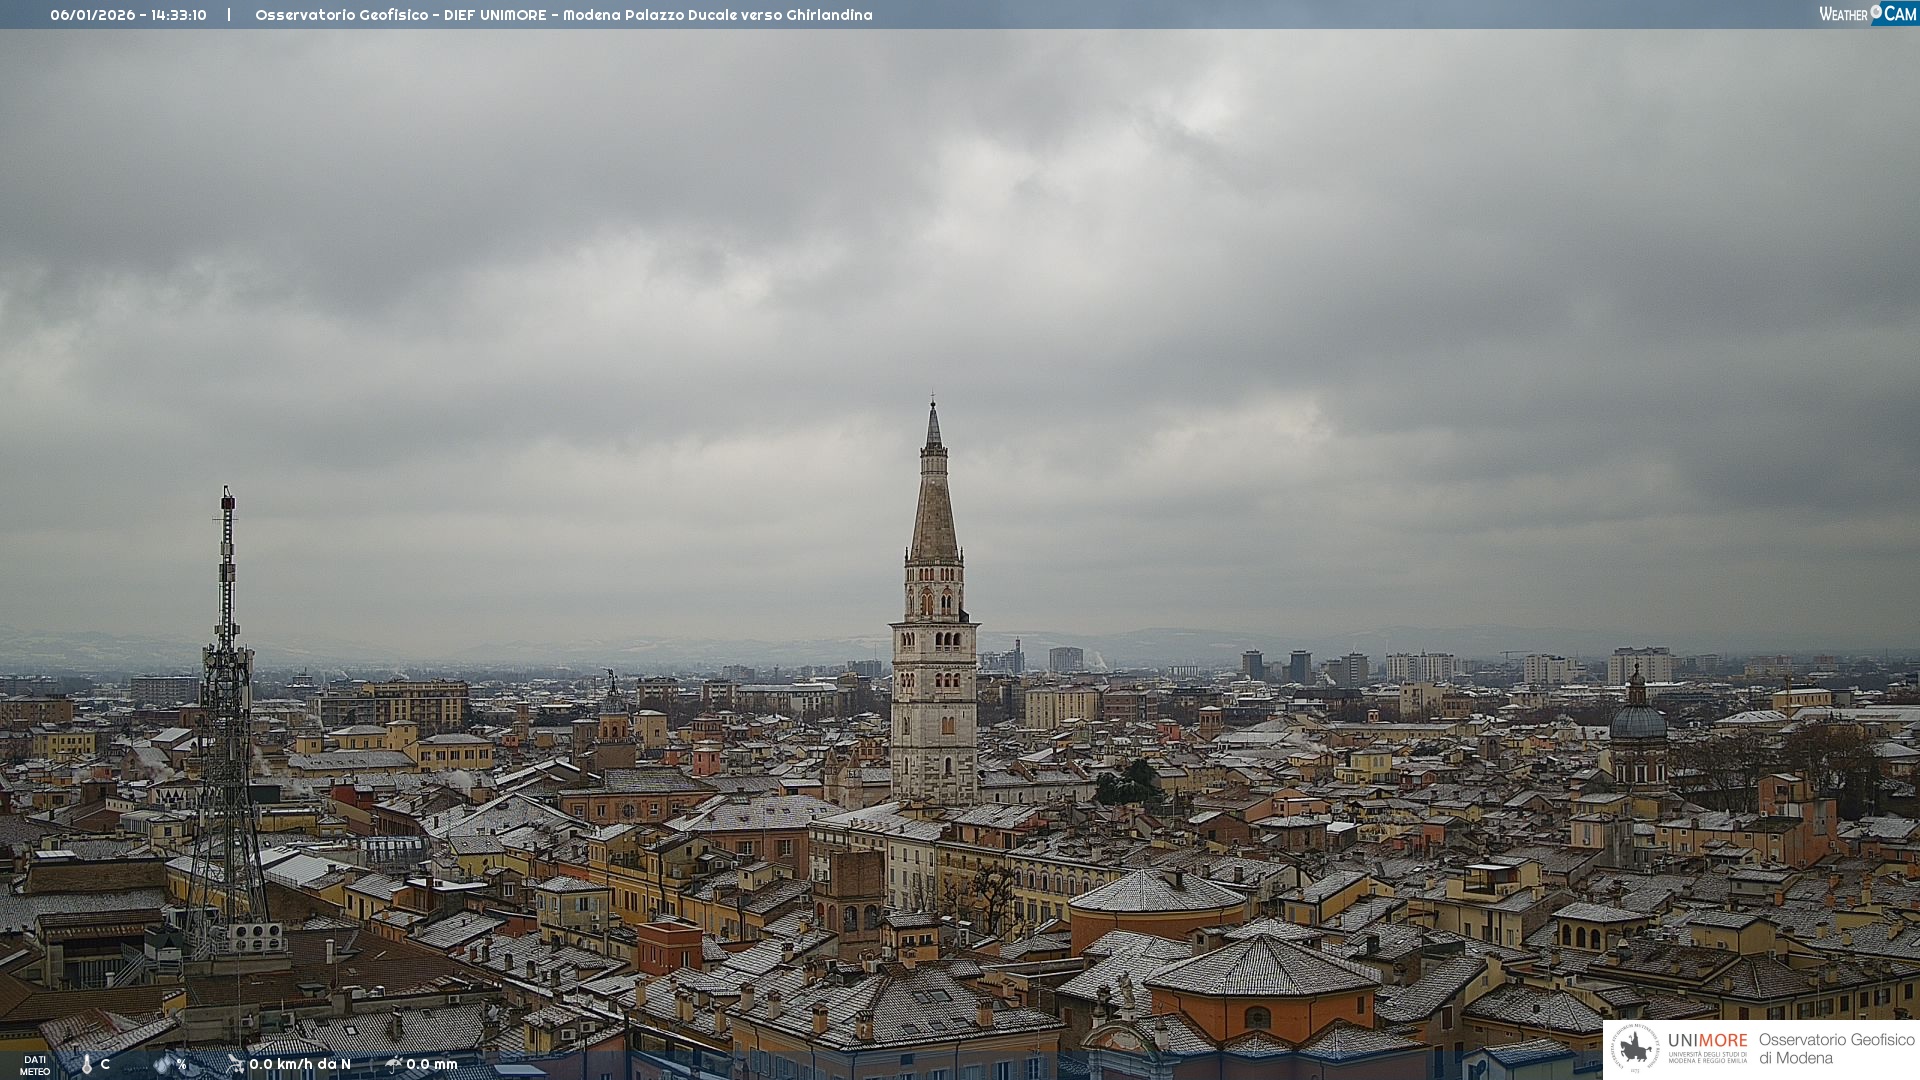Click the % humidity unit label

[x=181, y=1064]
